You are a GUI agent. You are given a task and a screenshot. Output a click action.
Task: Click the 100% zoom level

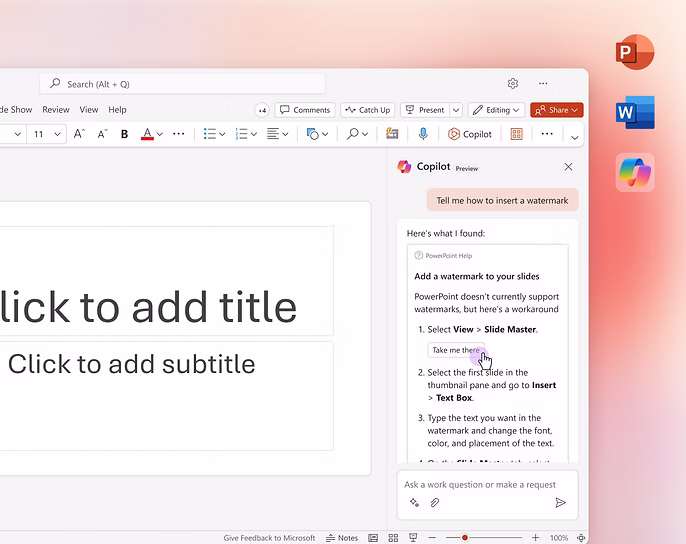tap(559, 538)
